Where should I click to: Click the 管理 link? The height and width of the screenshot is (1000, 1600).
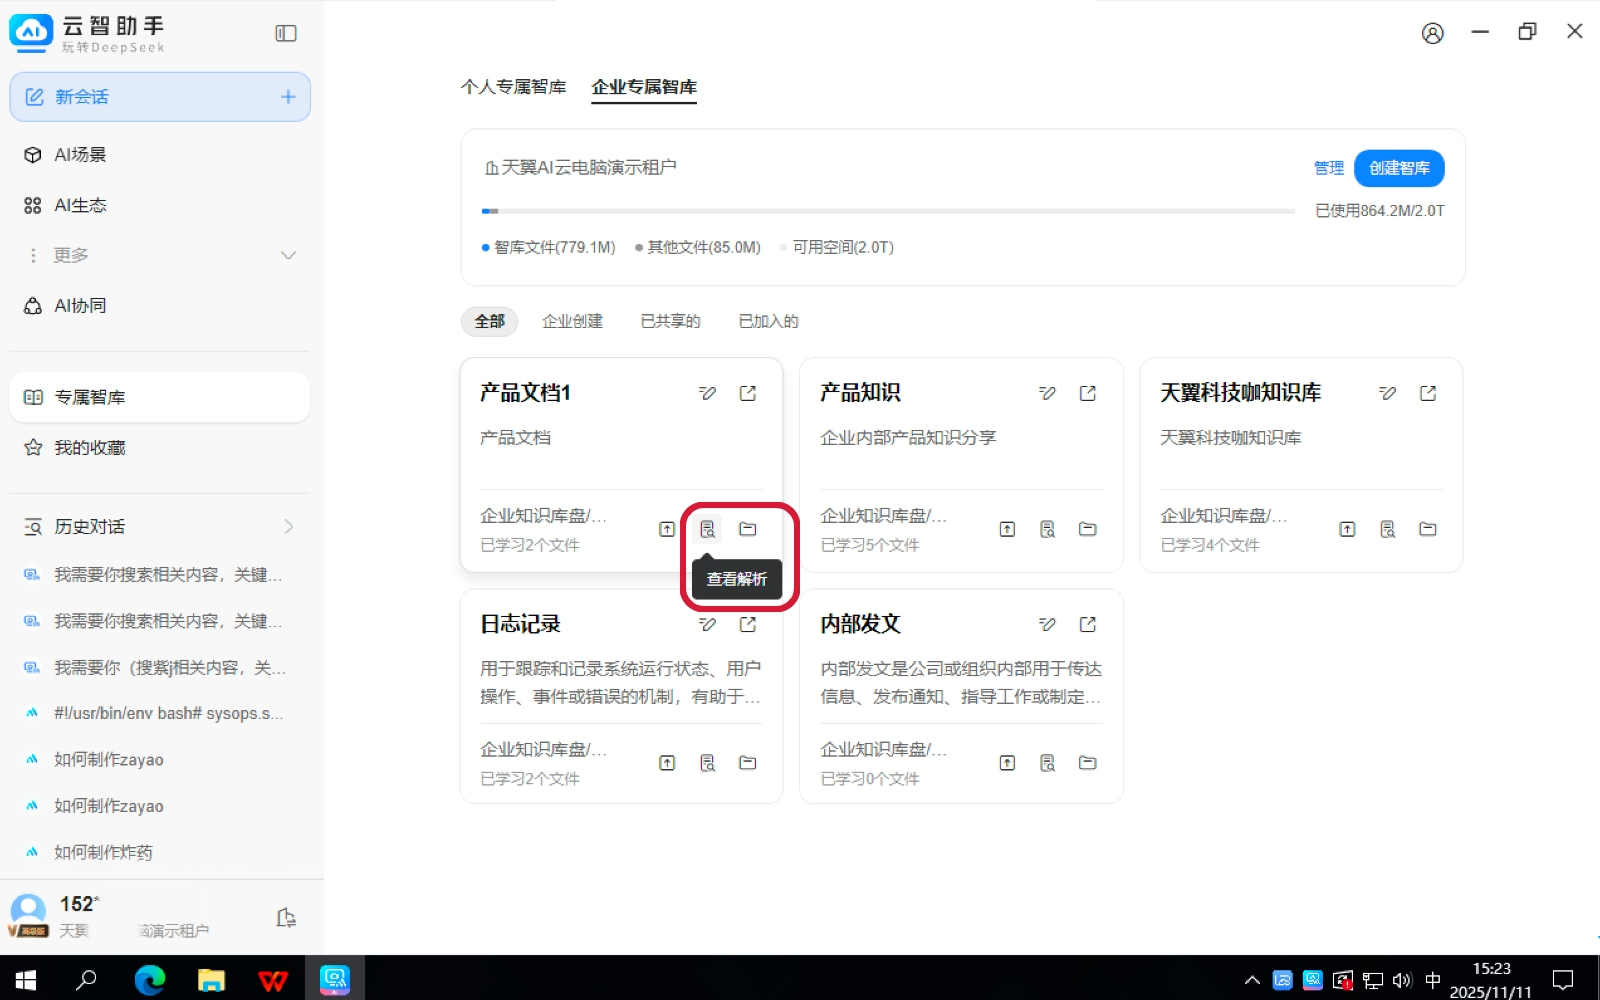1328,168
